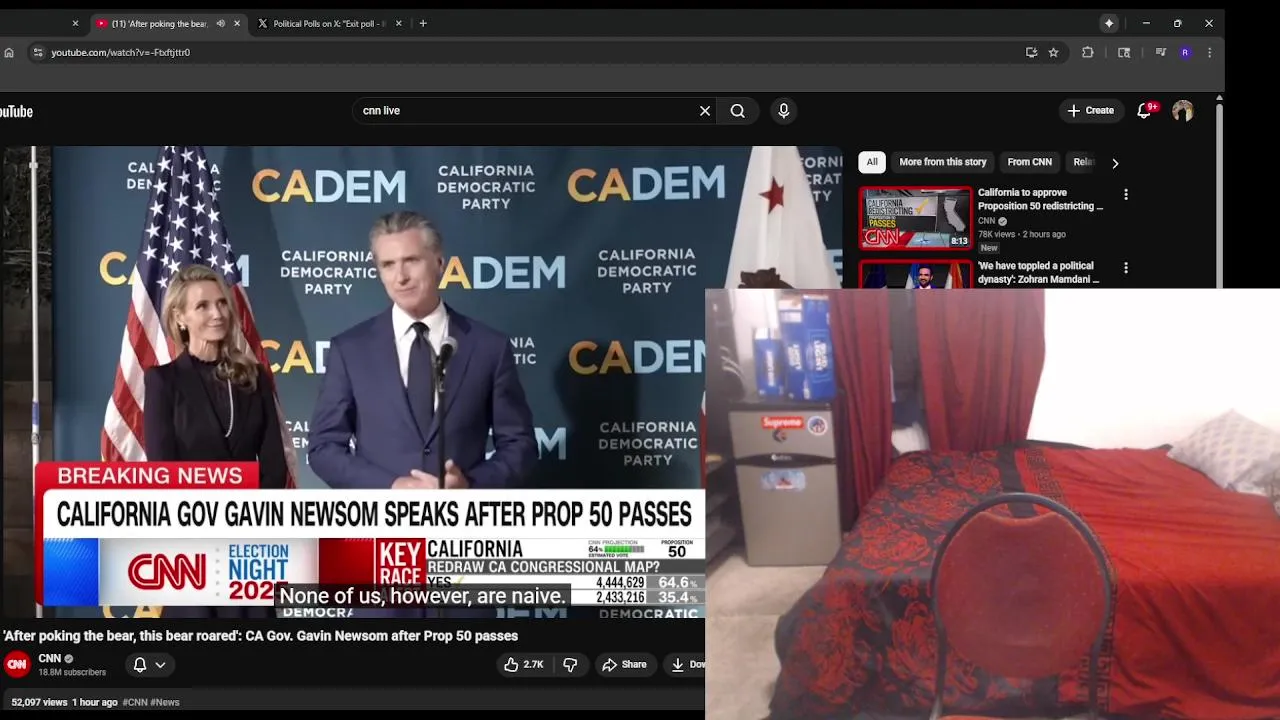This screenshot has height=720, width=1280.
Task: Open CNN channel name link
Action: coord(50,658)
